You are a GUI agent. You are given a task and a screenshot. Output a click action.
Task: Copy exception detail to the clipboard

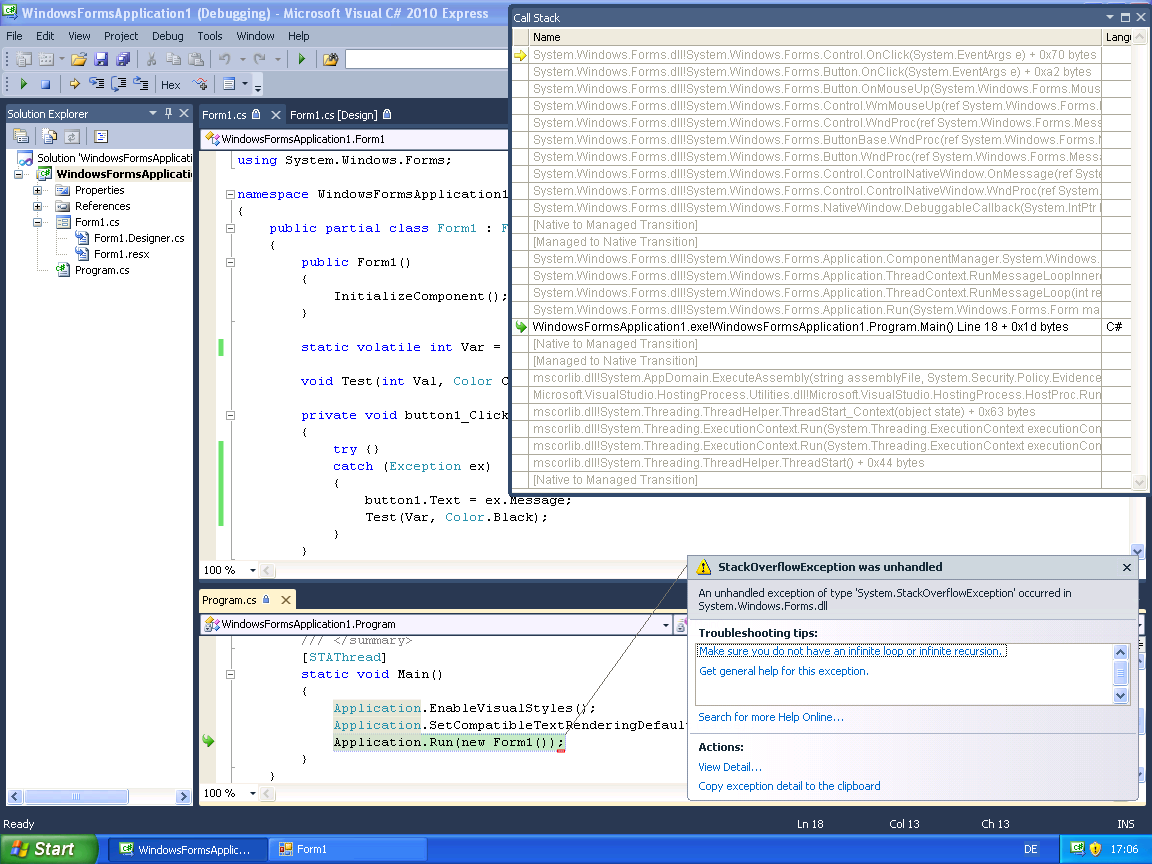(789, 786)
